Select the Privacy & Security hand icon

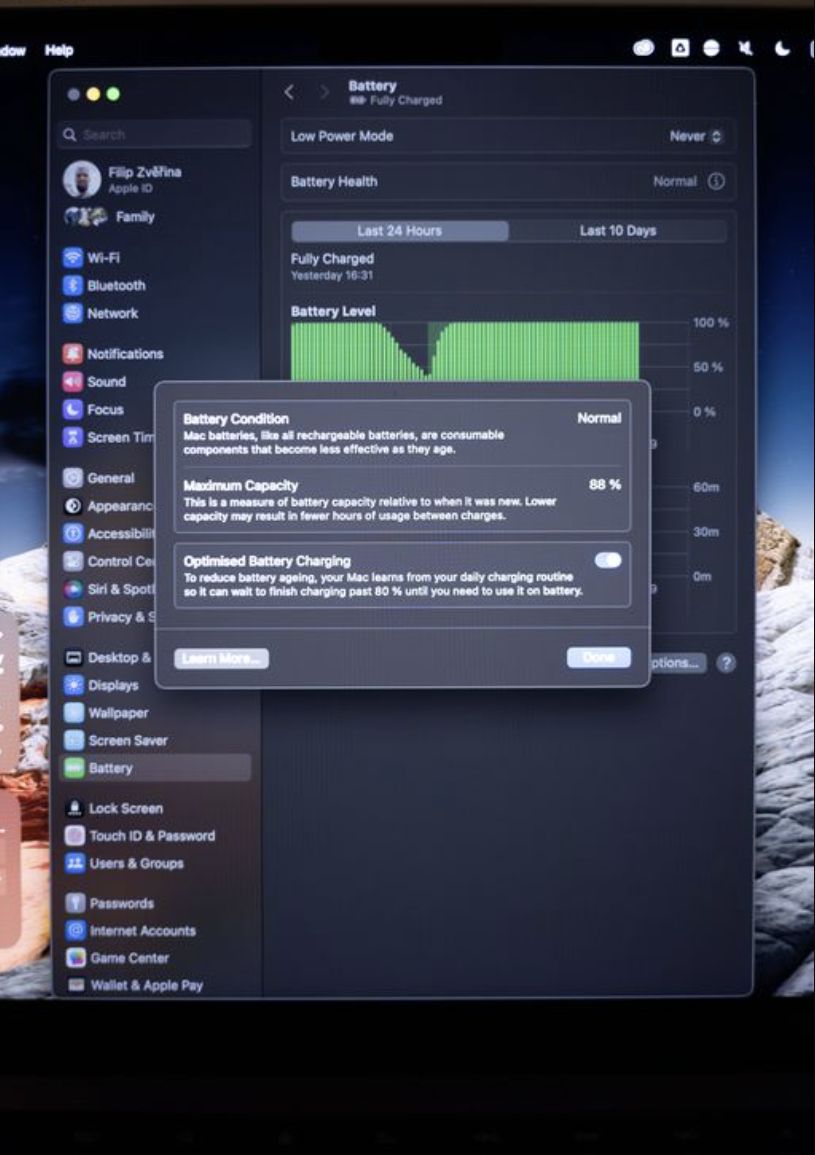pos(72,617)
